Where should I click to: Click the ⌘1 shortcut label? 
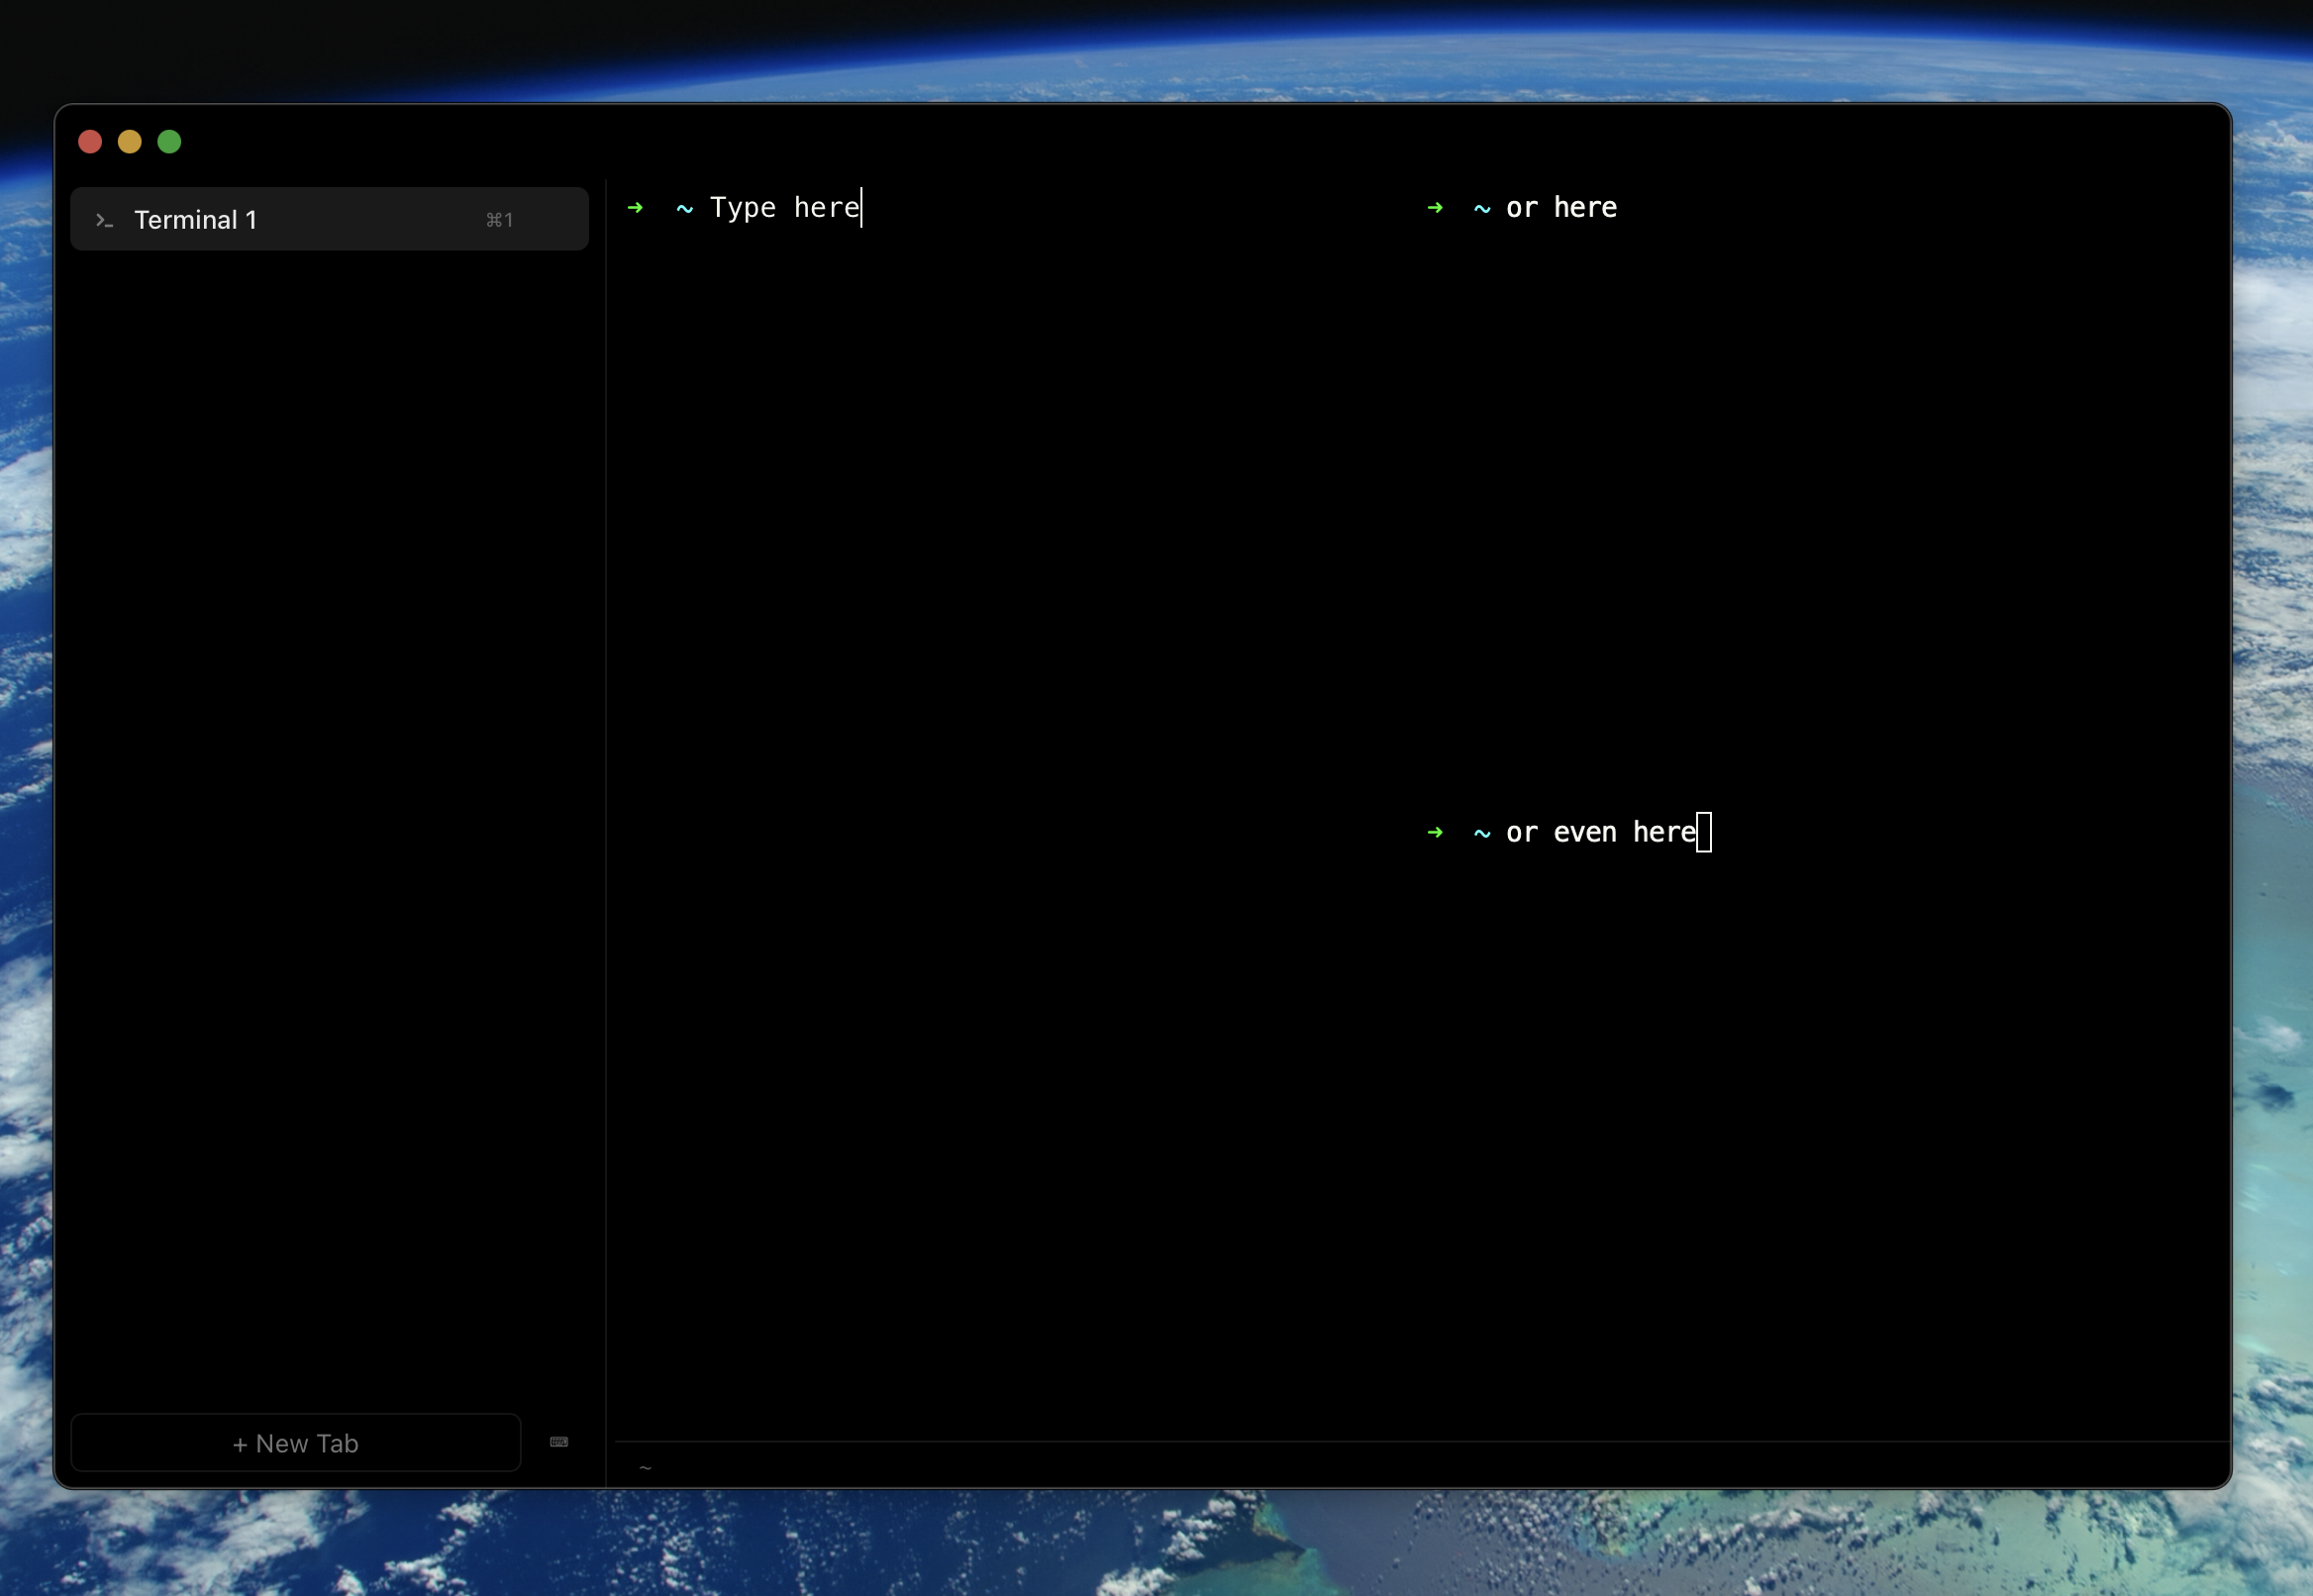coord(499,220)
